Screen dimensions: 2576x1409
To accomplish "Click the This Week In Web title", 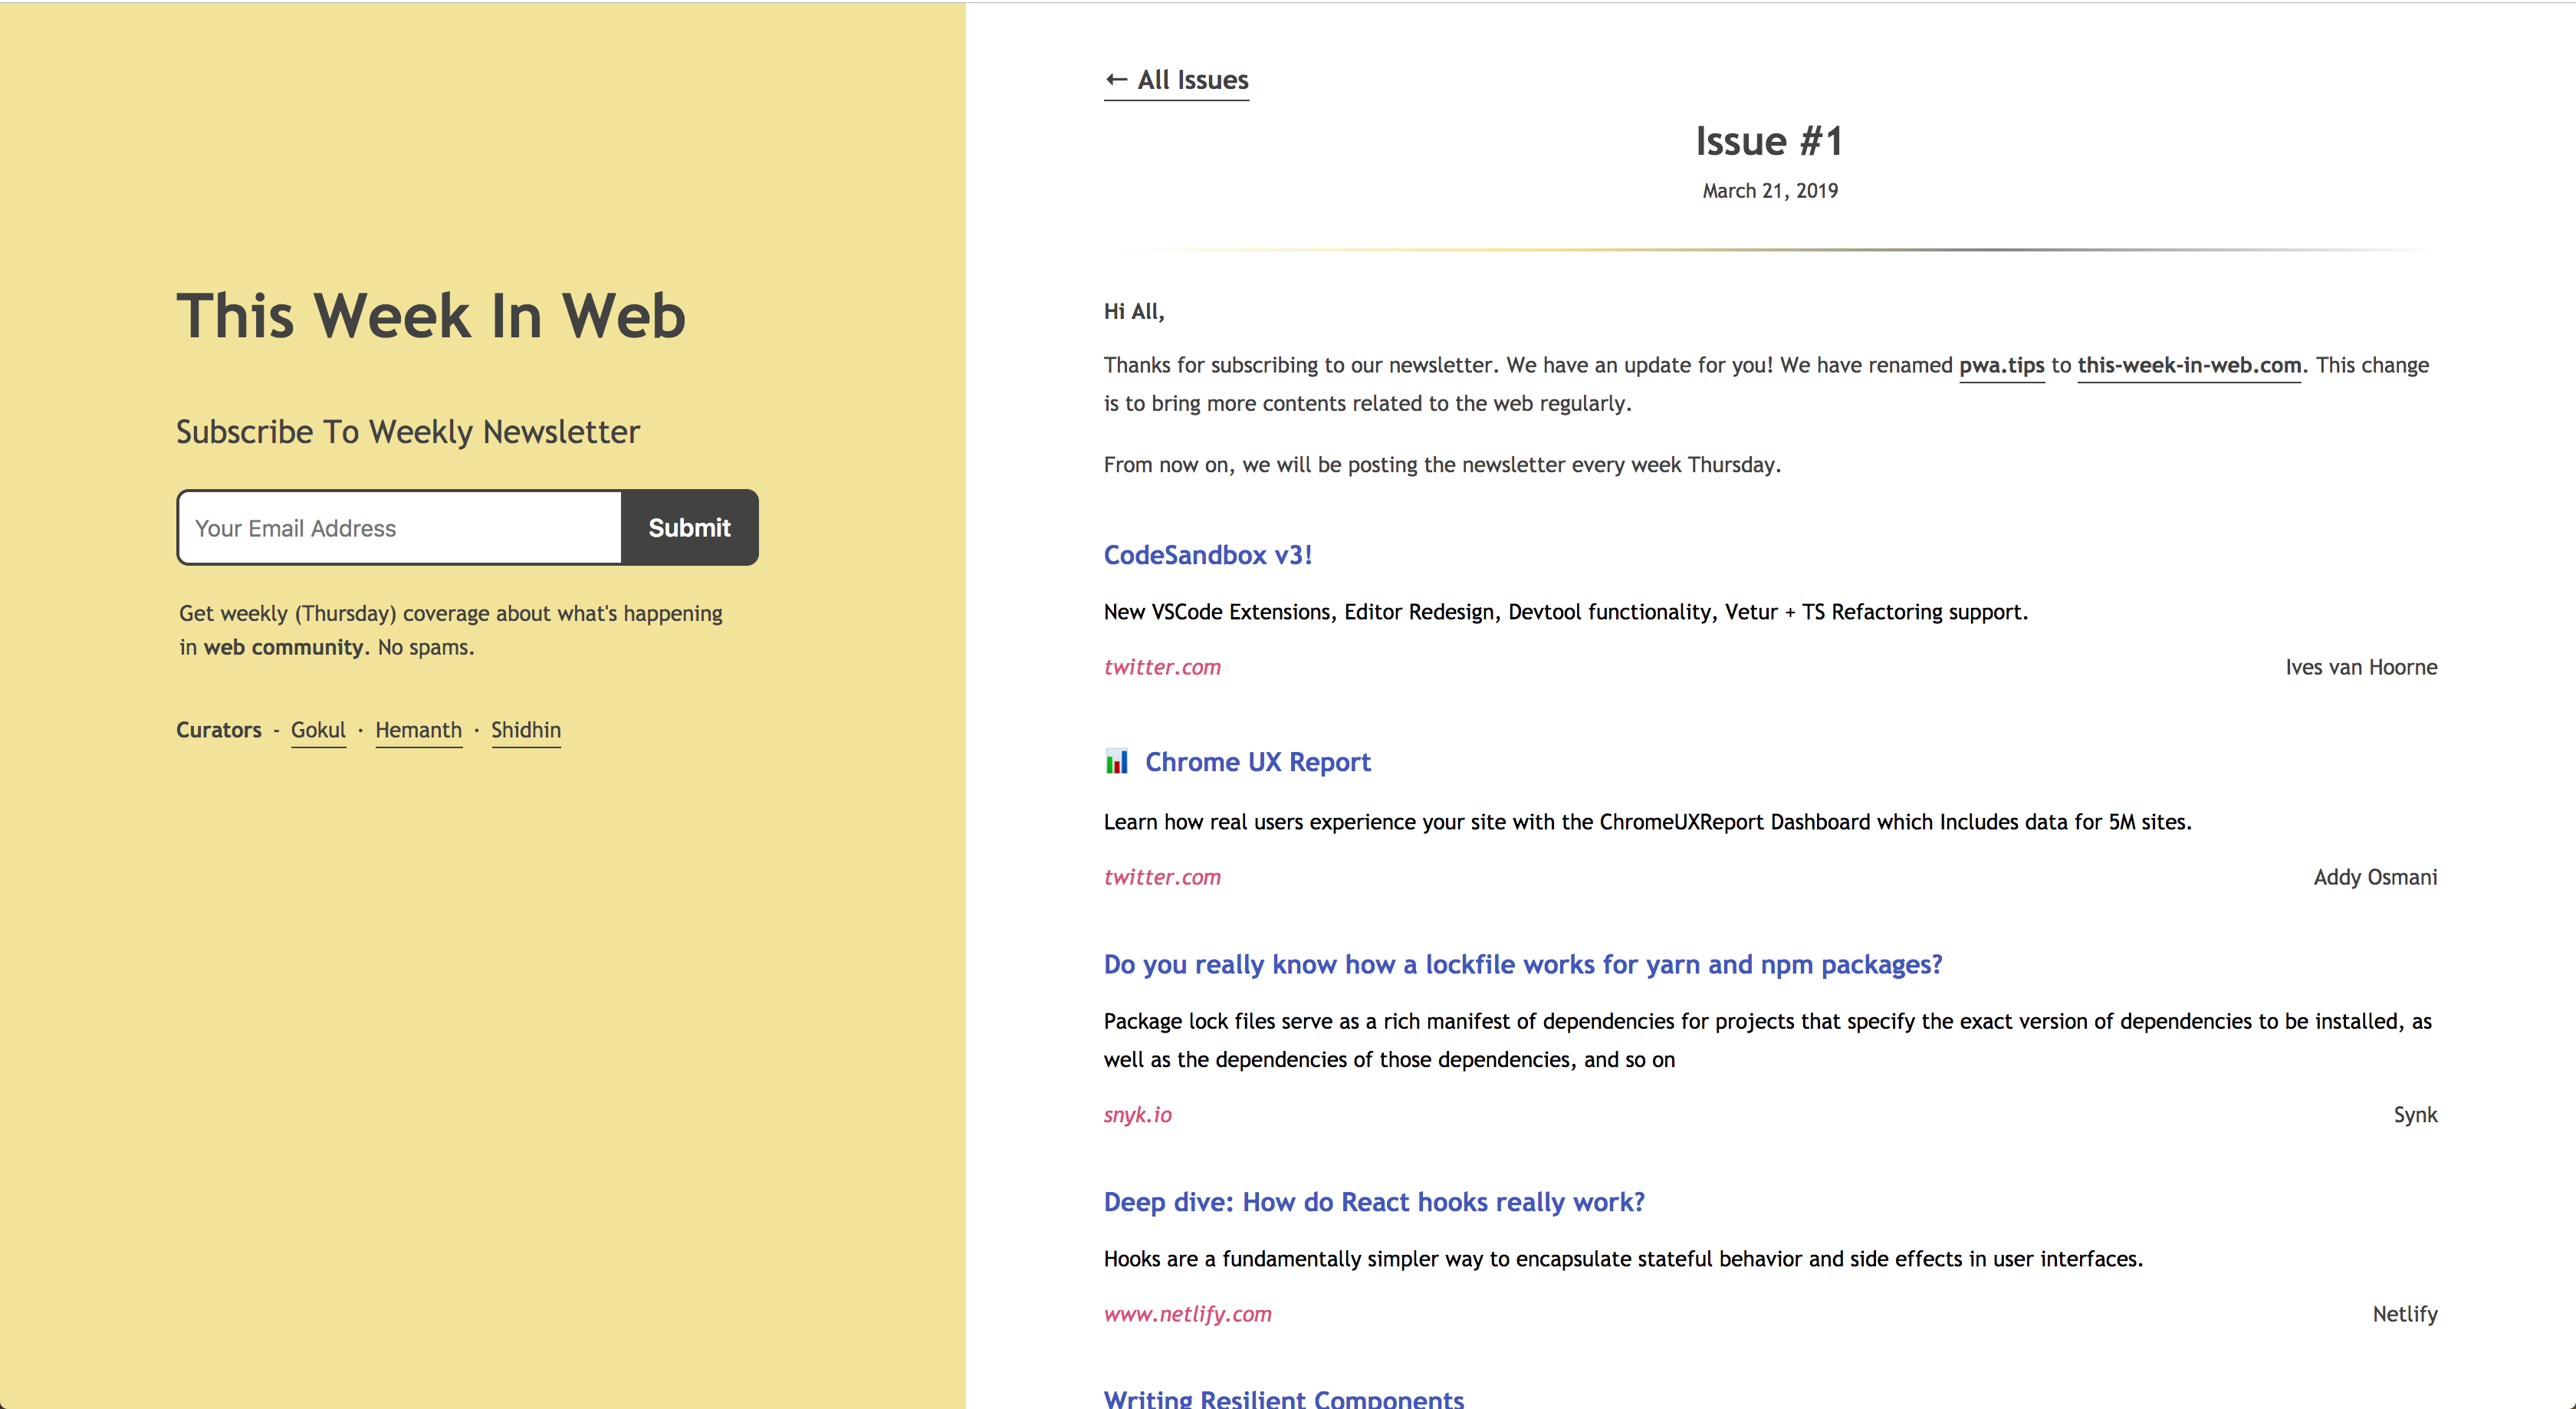I will click(x=431, y=315).
